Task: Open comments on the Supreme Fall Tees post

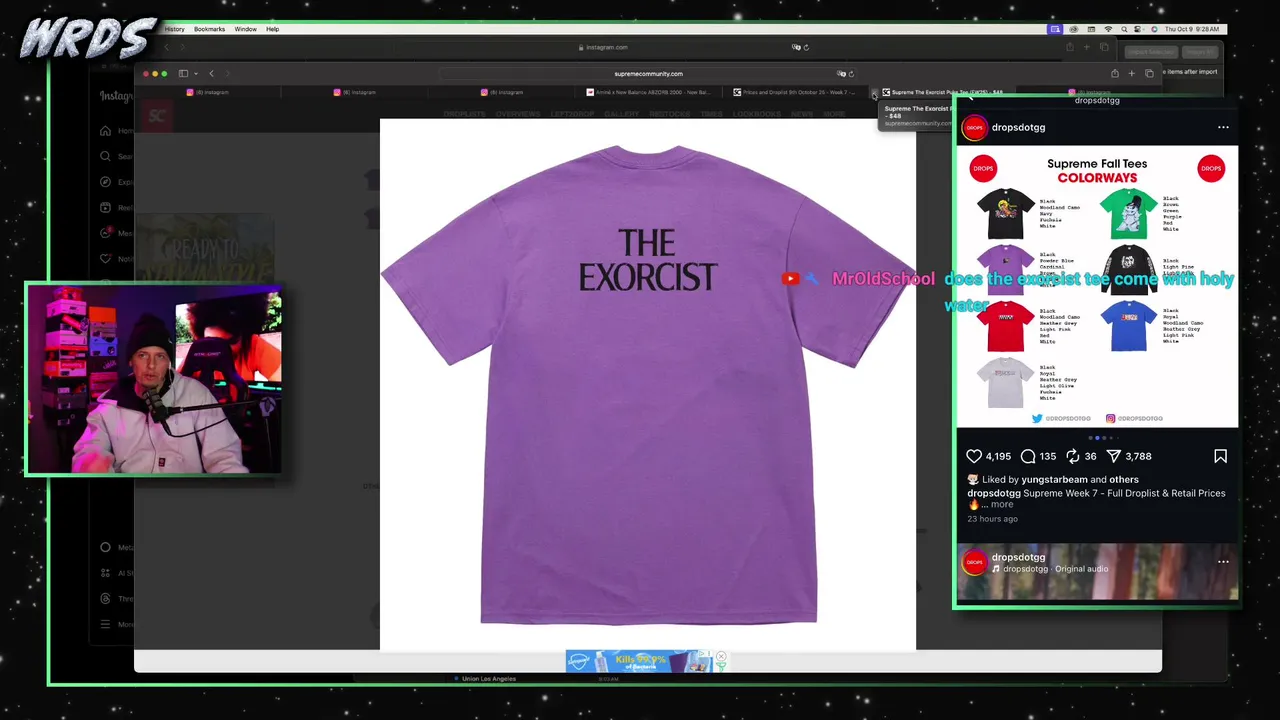Action: pyautogui.click(x=1028, y=456)
